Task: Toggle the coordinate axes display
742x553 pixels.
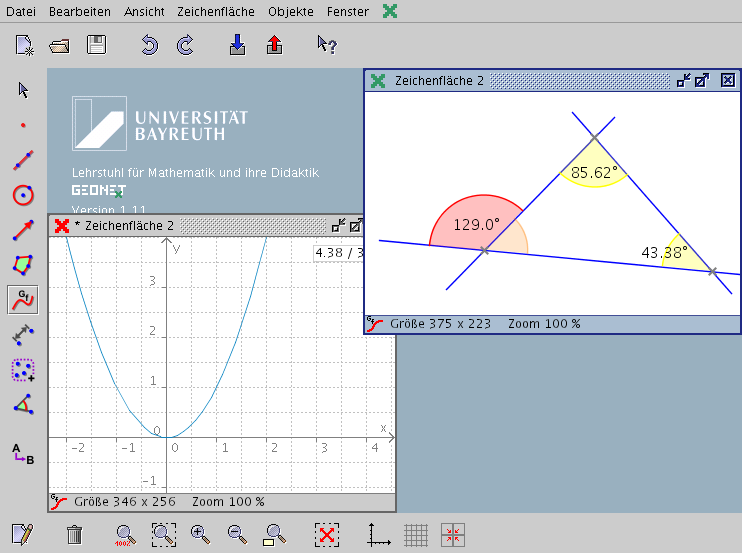Action: click(379, 535)
